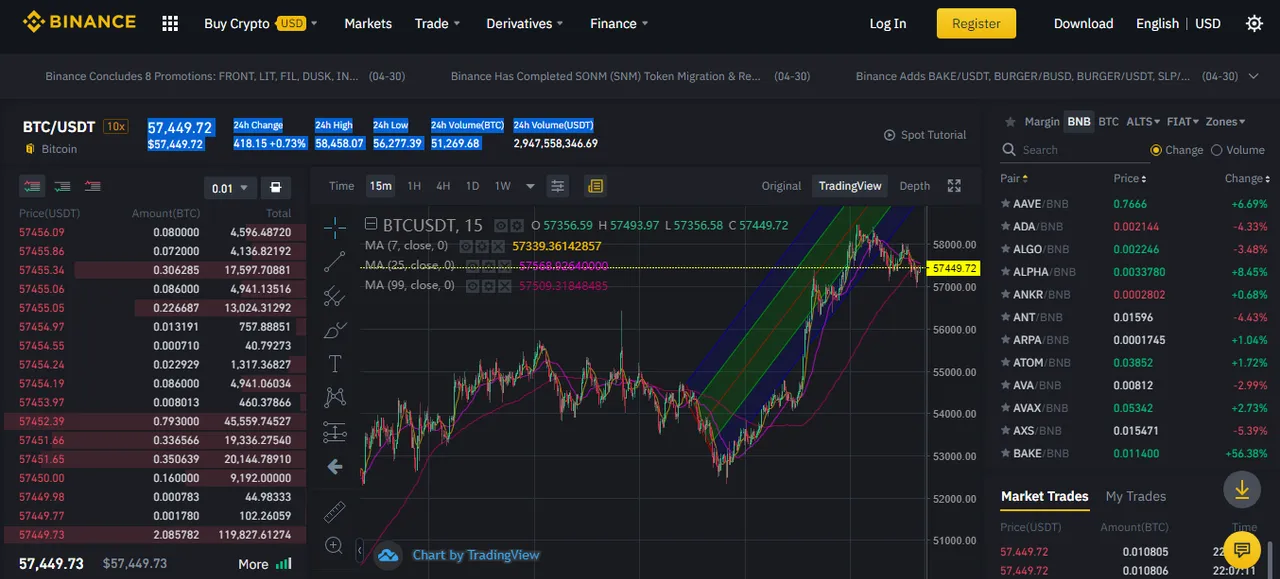Viewport: 1280px width, 579px height.
Task: Select the long position prediction tool
Action: point(335,432)
